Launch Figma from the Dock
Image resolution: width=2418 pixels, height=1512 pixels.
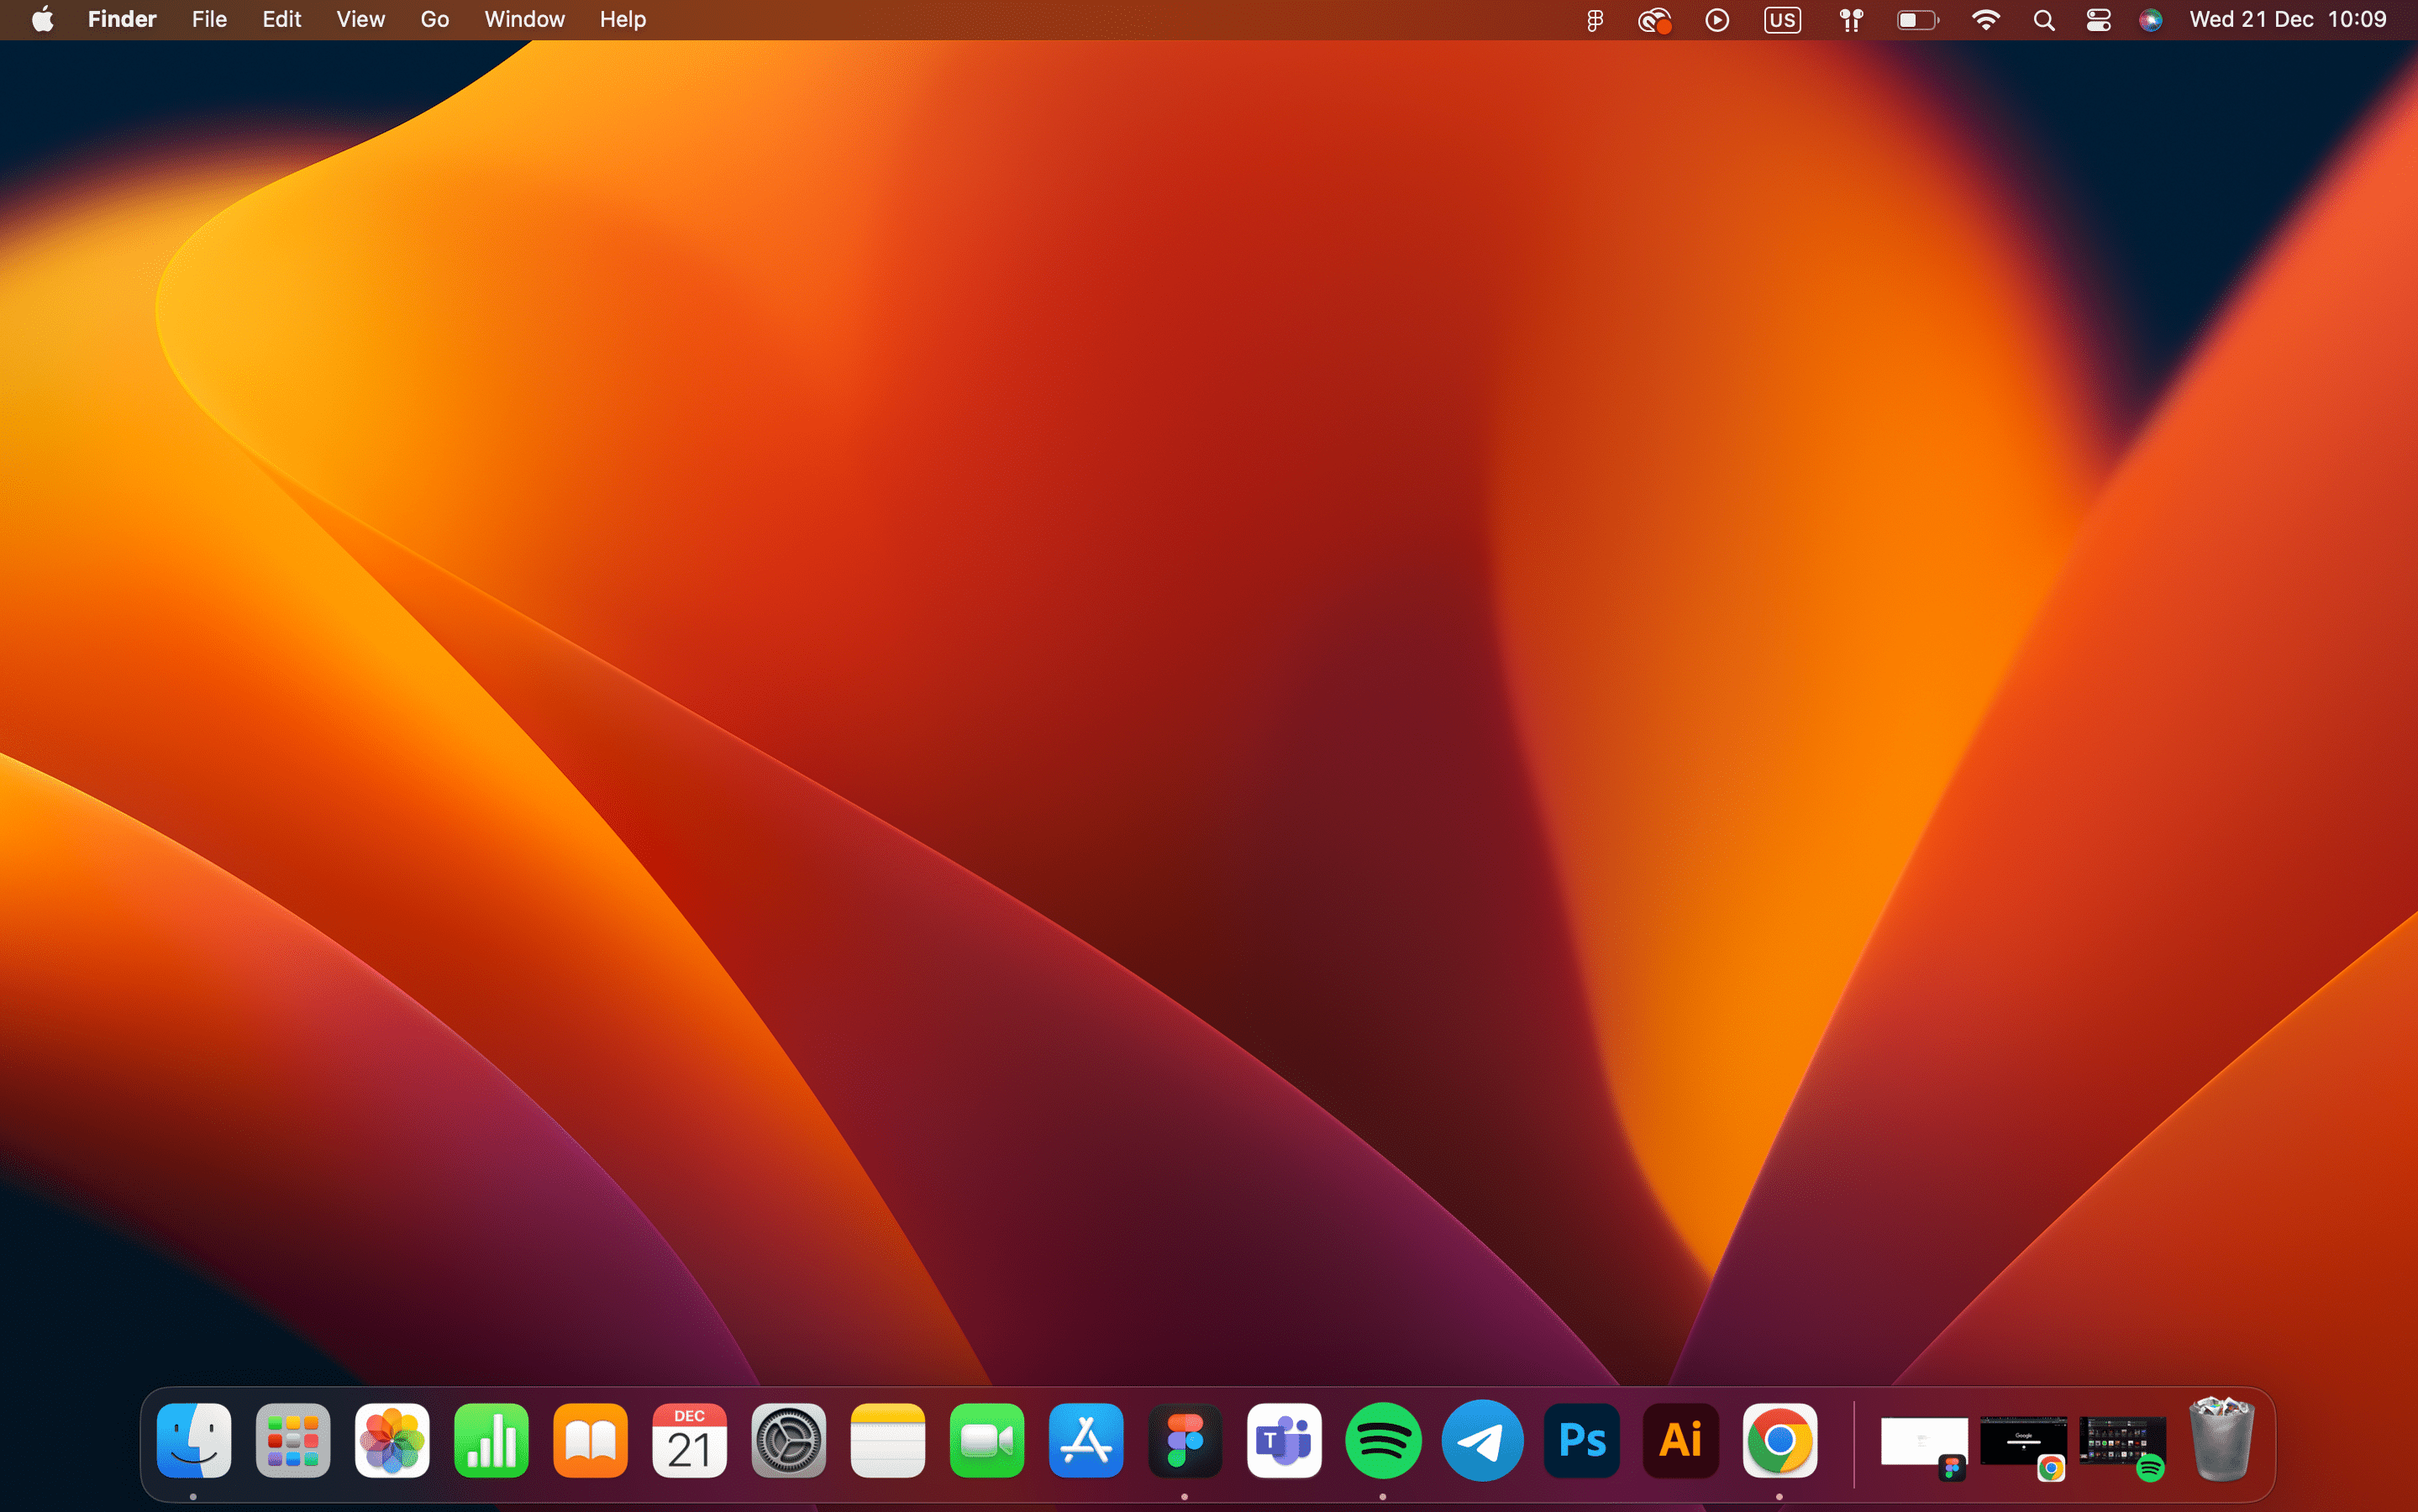click(x=1186, y=1440)
